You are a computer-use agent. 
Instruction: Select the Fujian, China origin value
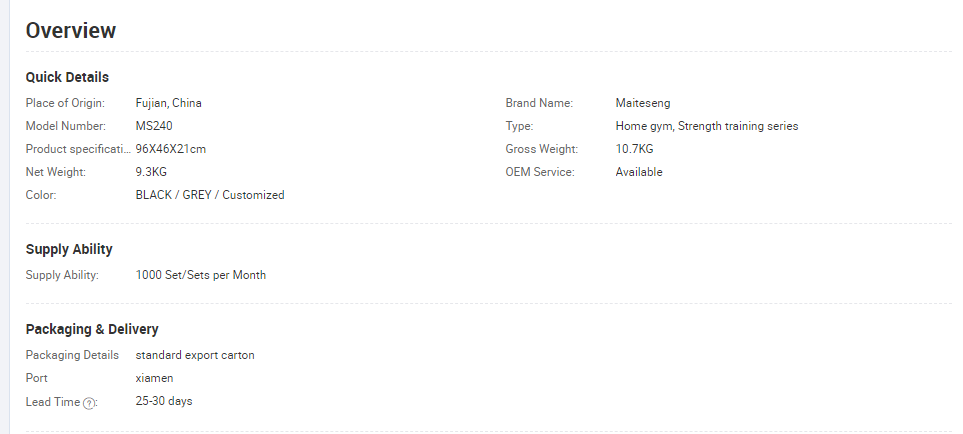coord(168,103)
